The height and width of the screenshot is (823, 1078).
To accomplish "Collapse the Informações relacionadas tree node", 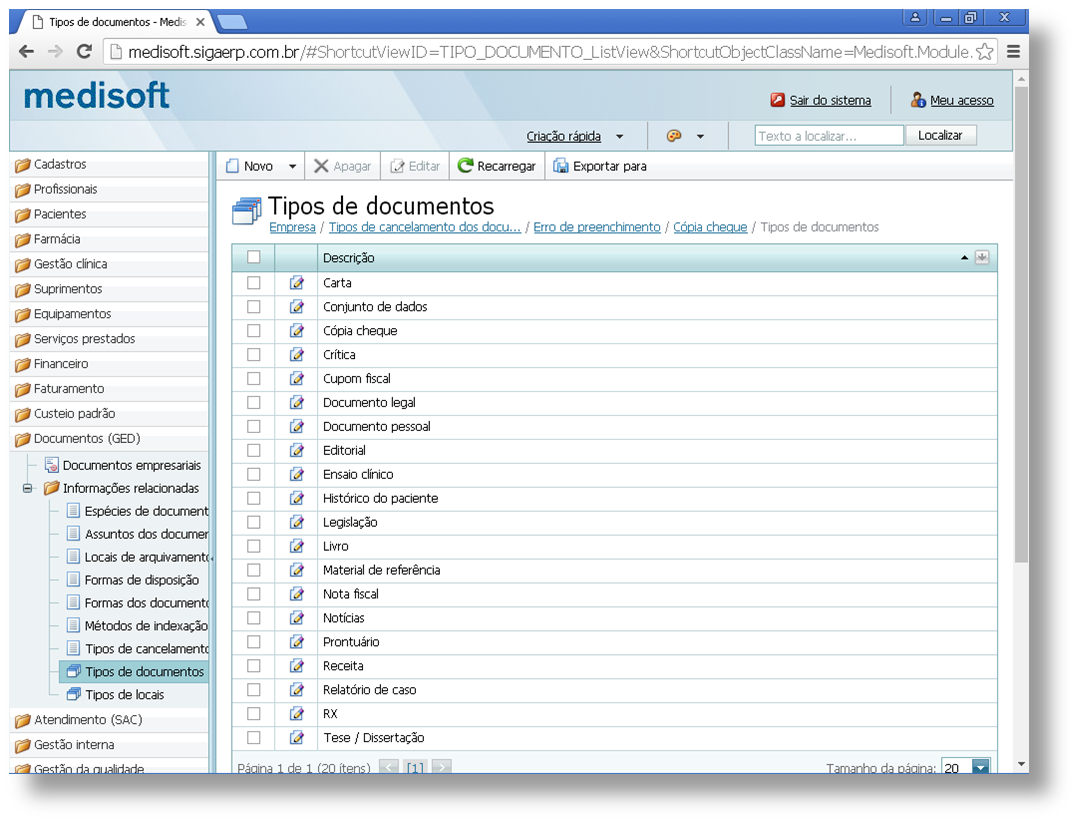I will point(28,489).
